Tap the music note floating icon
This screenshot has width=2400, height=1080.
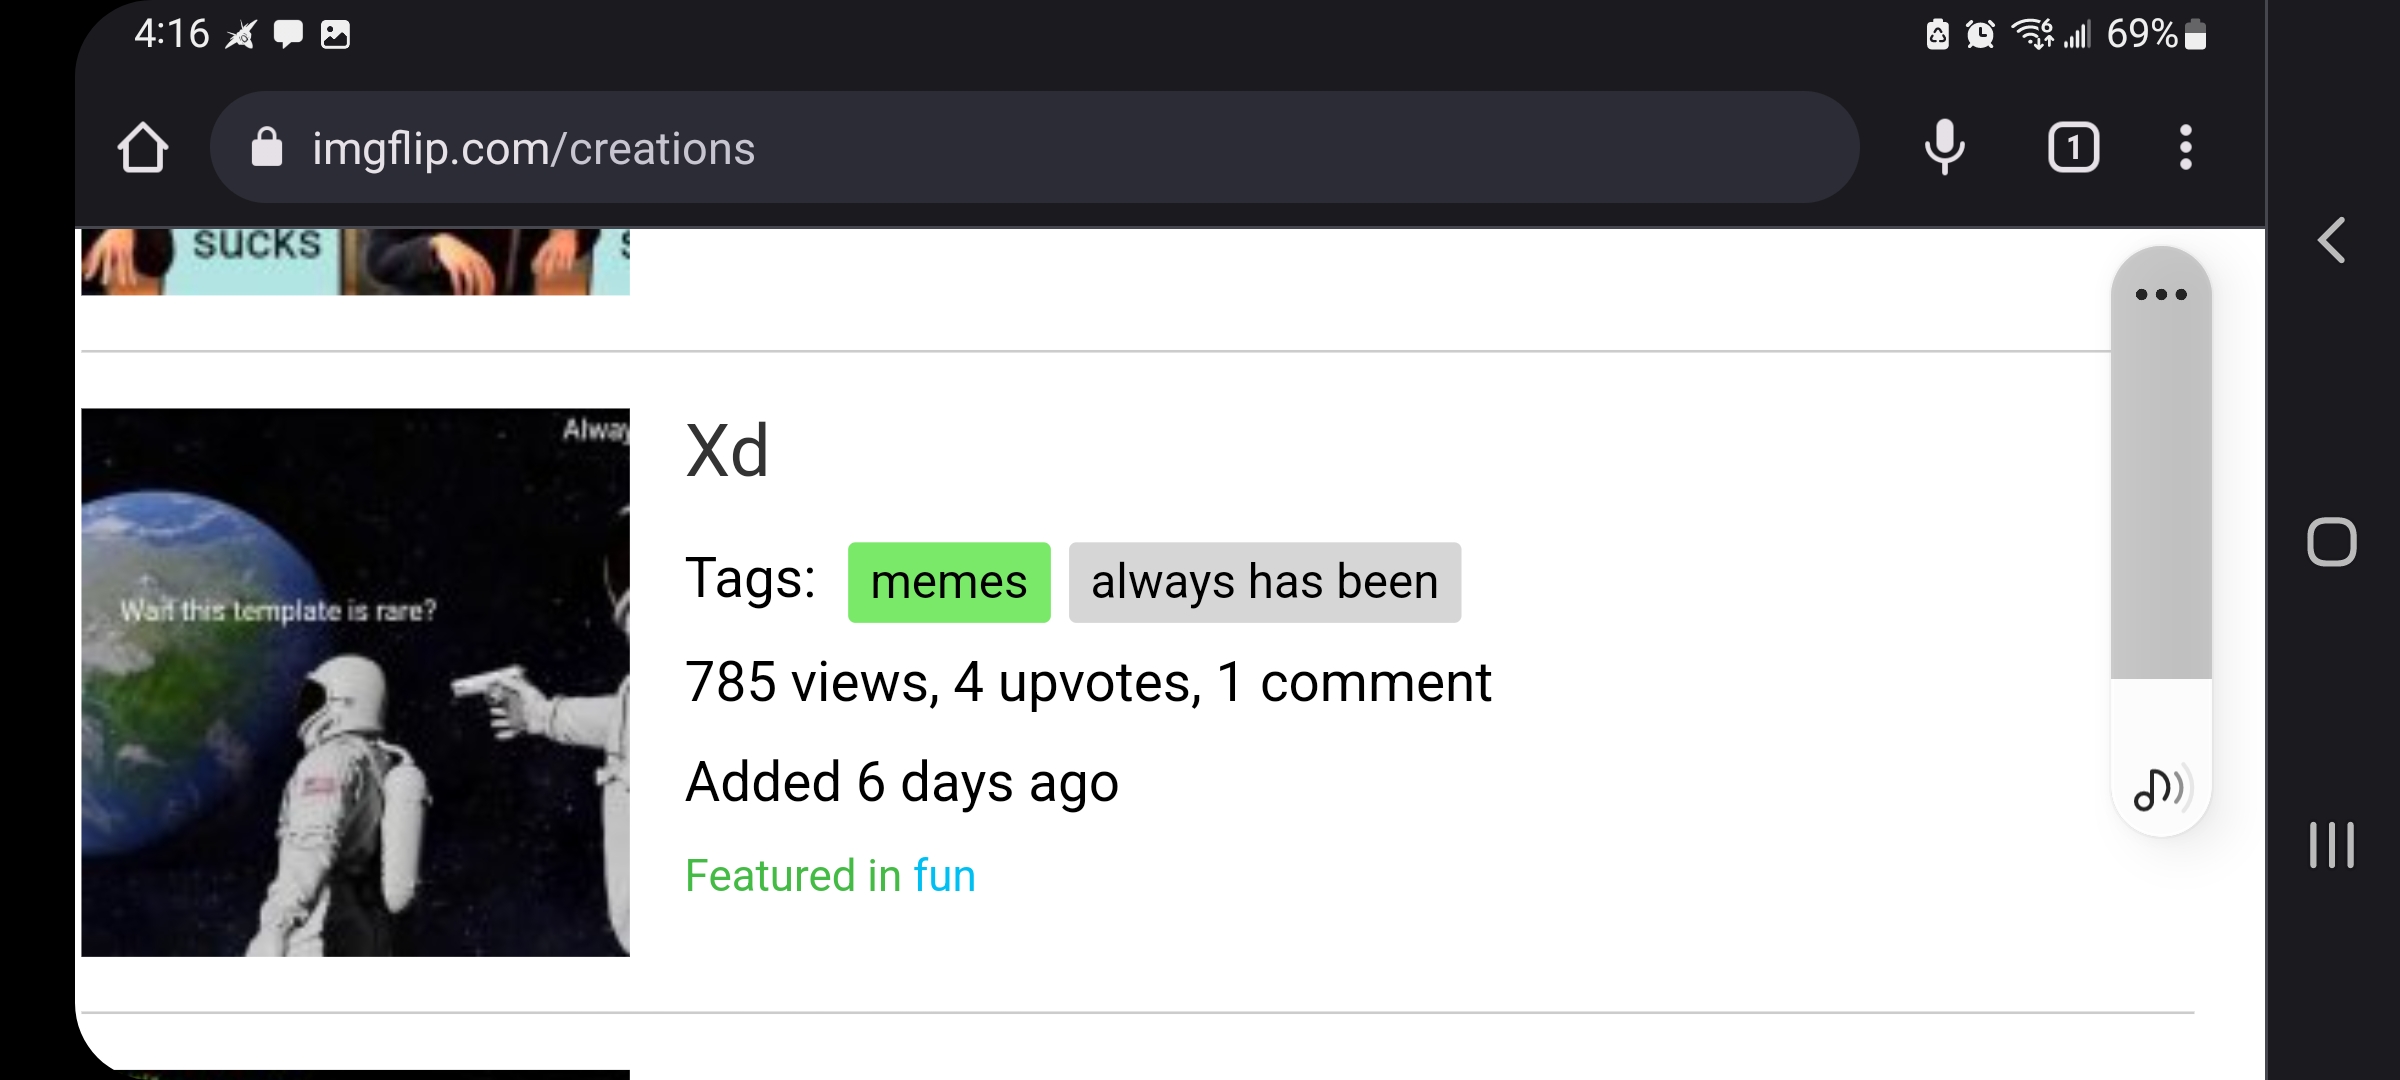coord(2163,789)
